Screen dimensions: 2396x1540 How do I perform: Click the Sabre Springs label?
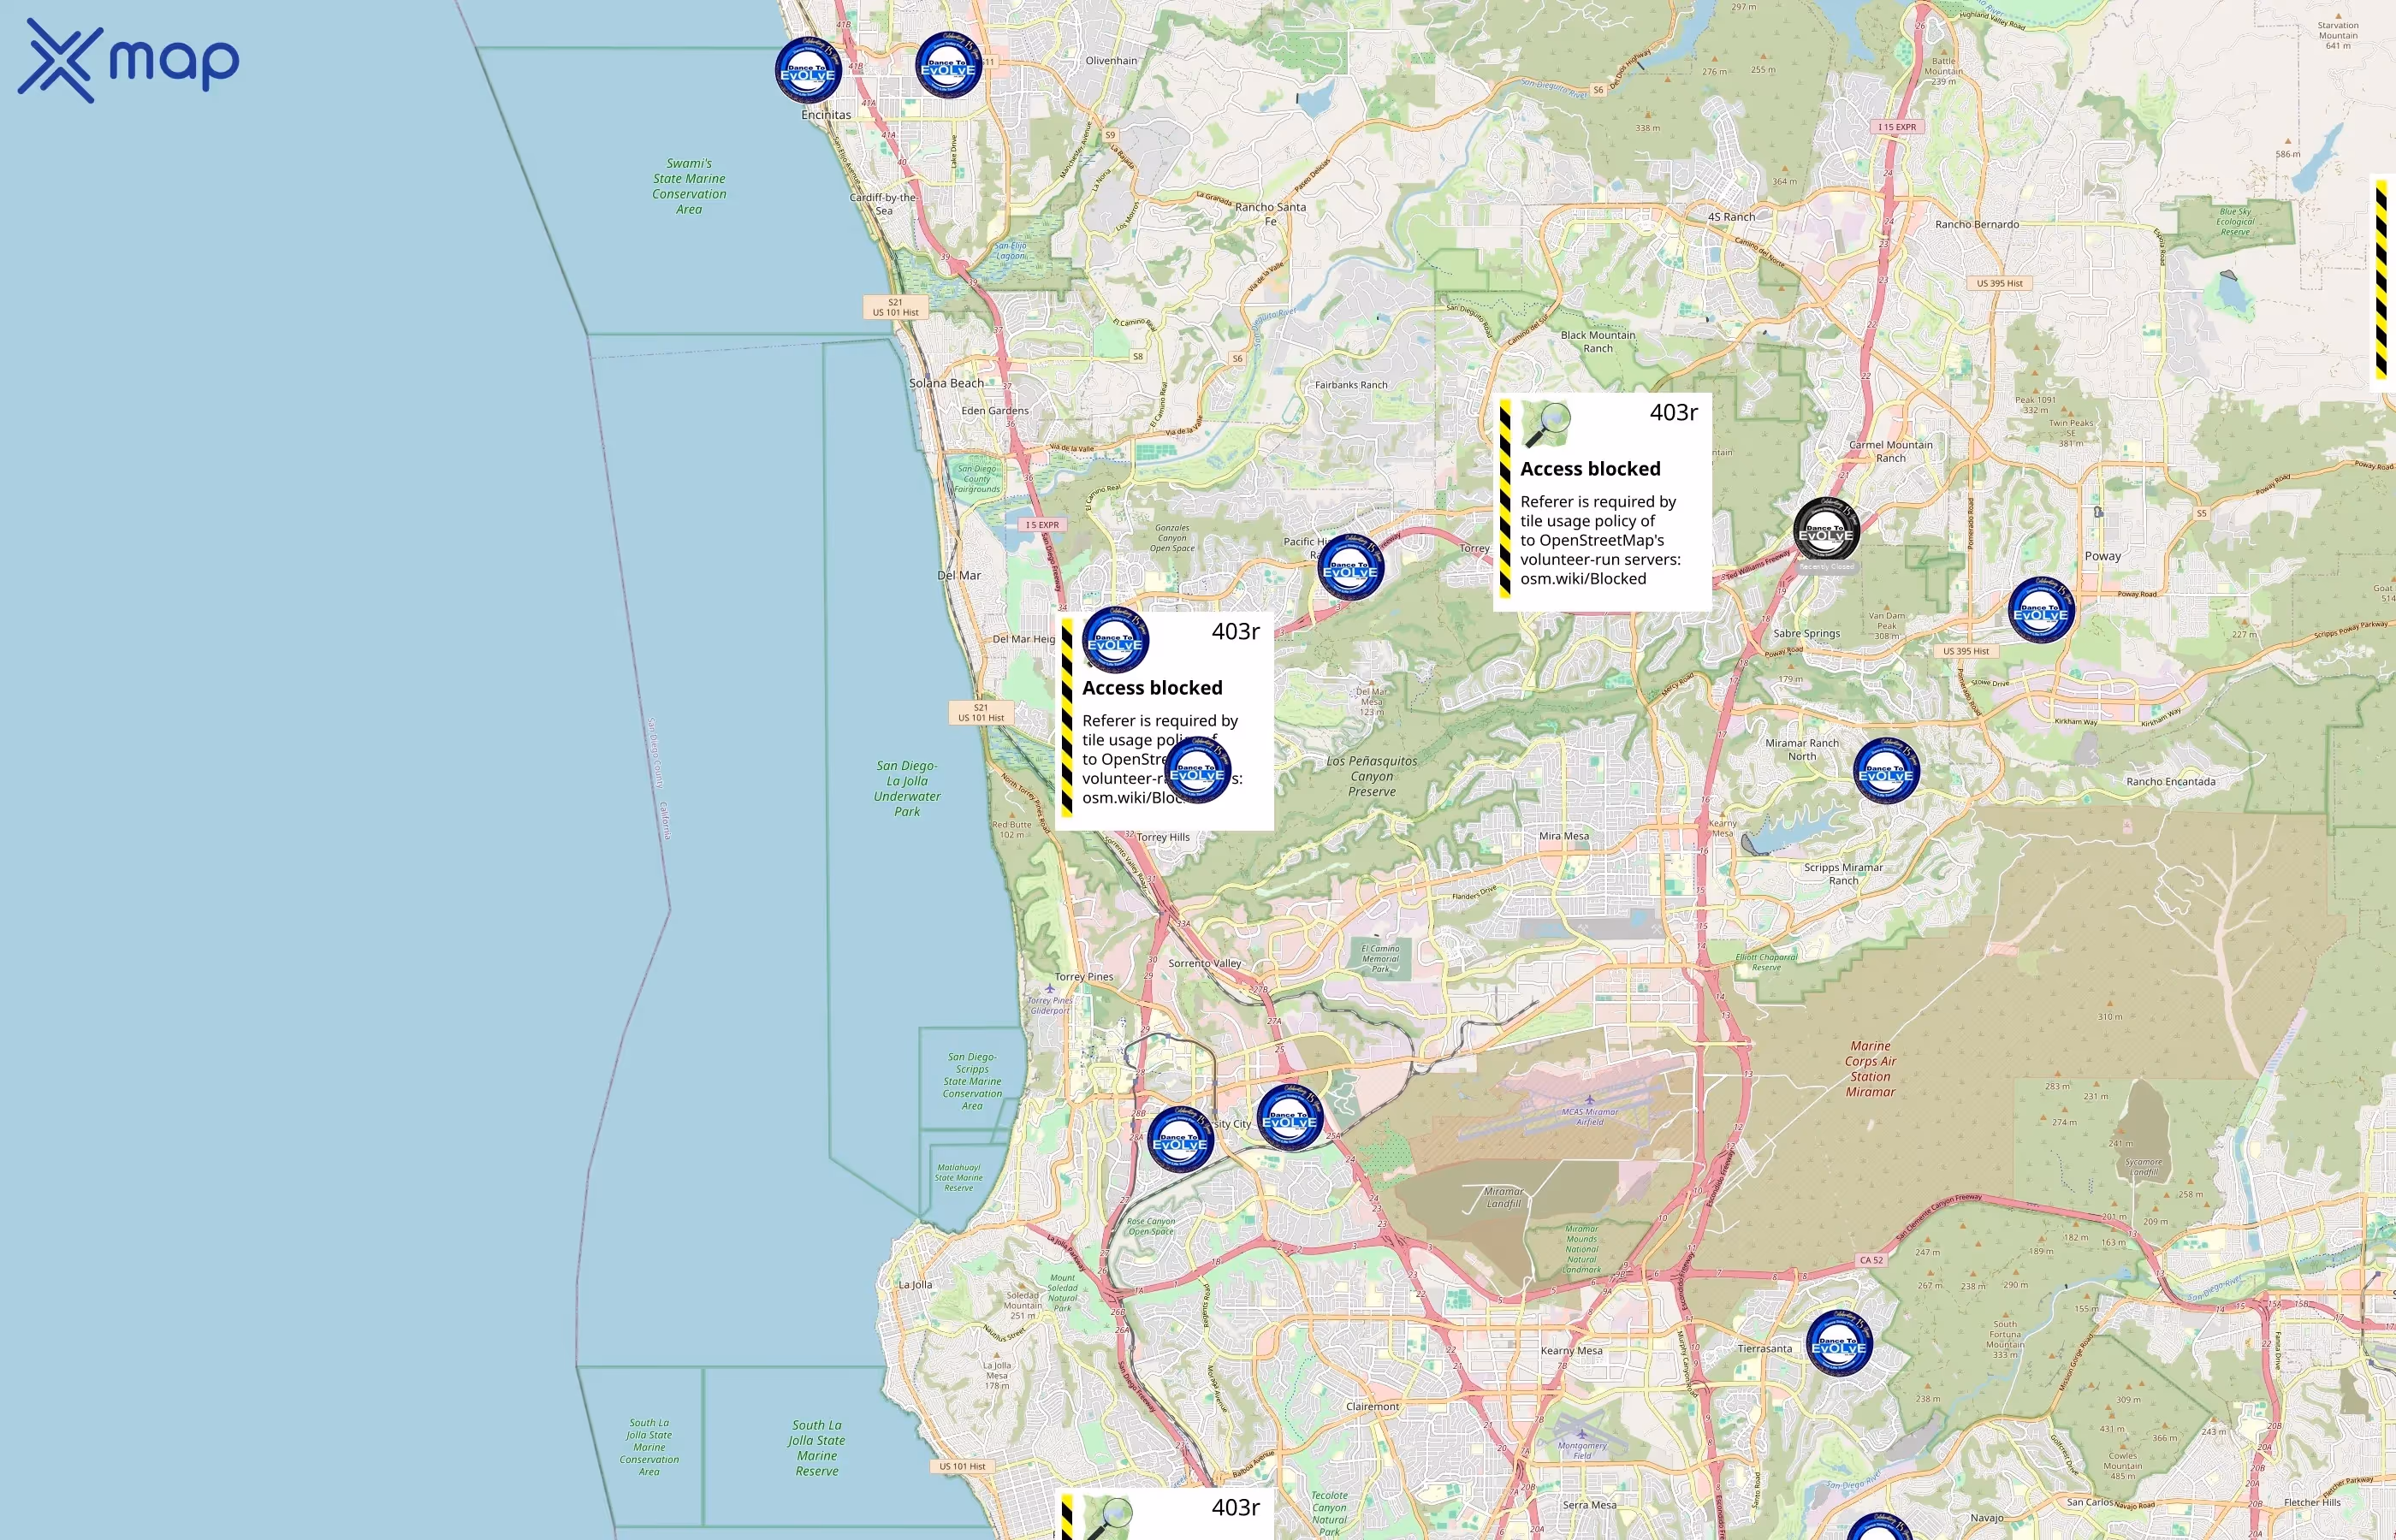point(1806,633)
